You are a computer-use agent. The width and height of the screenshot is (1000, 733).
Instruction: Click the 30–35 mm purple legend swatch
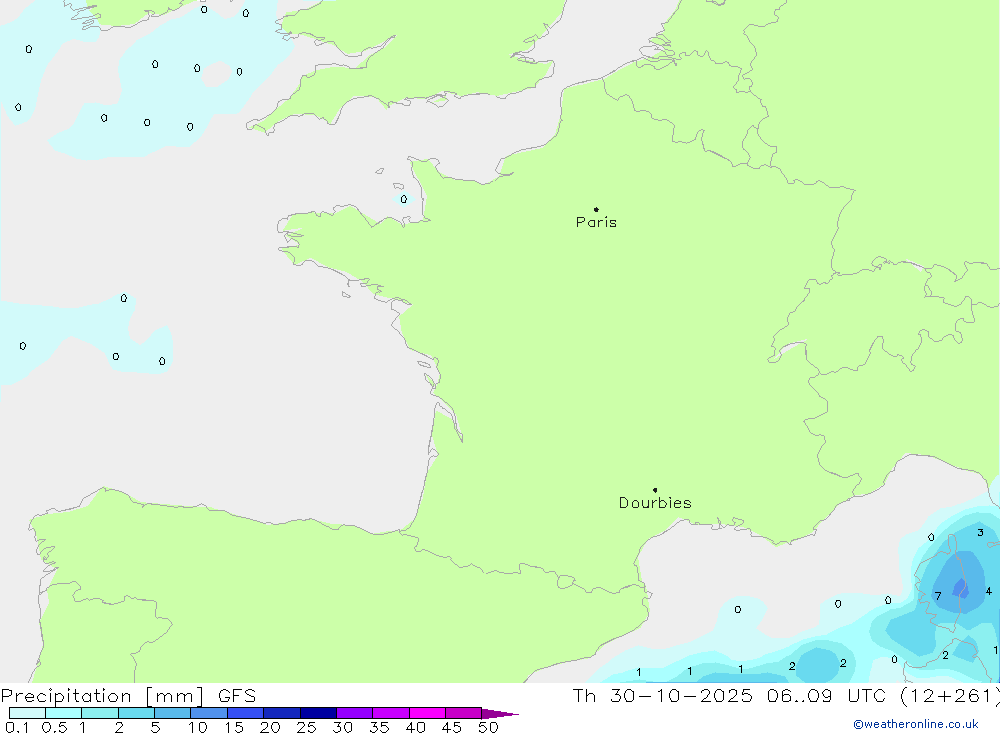355,713
